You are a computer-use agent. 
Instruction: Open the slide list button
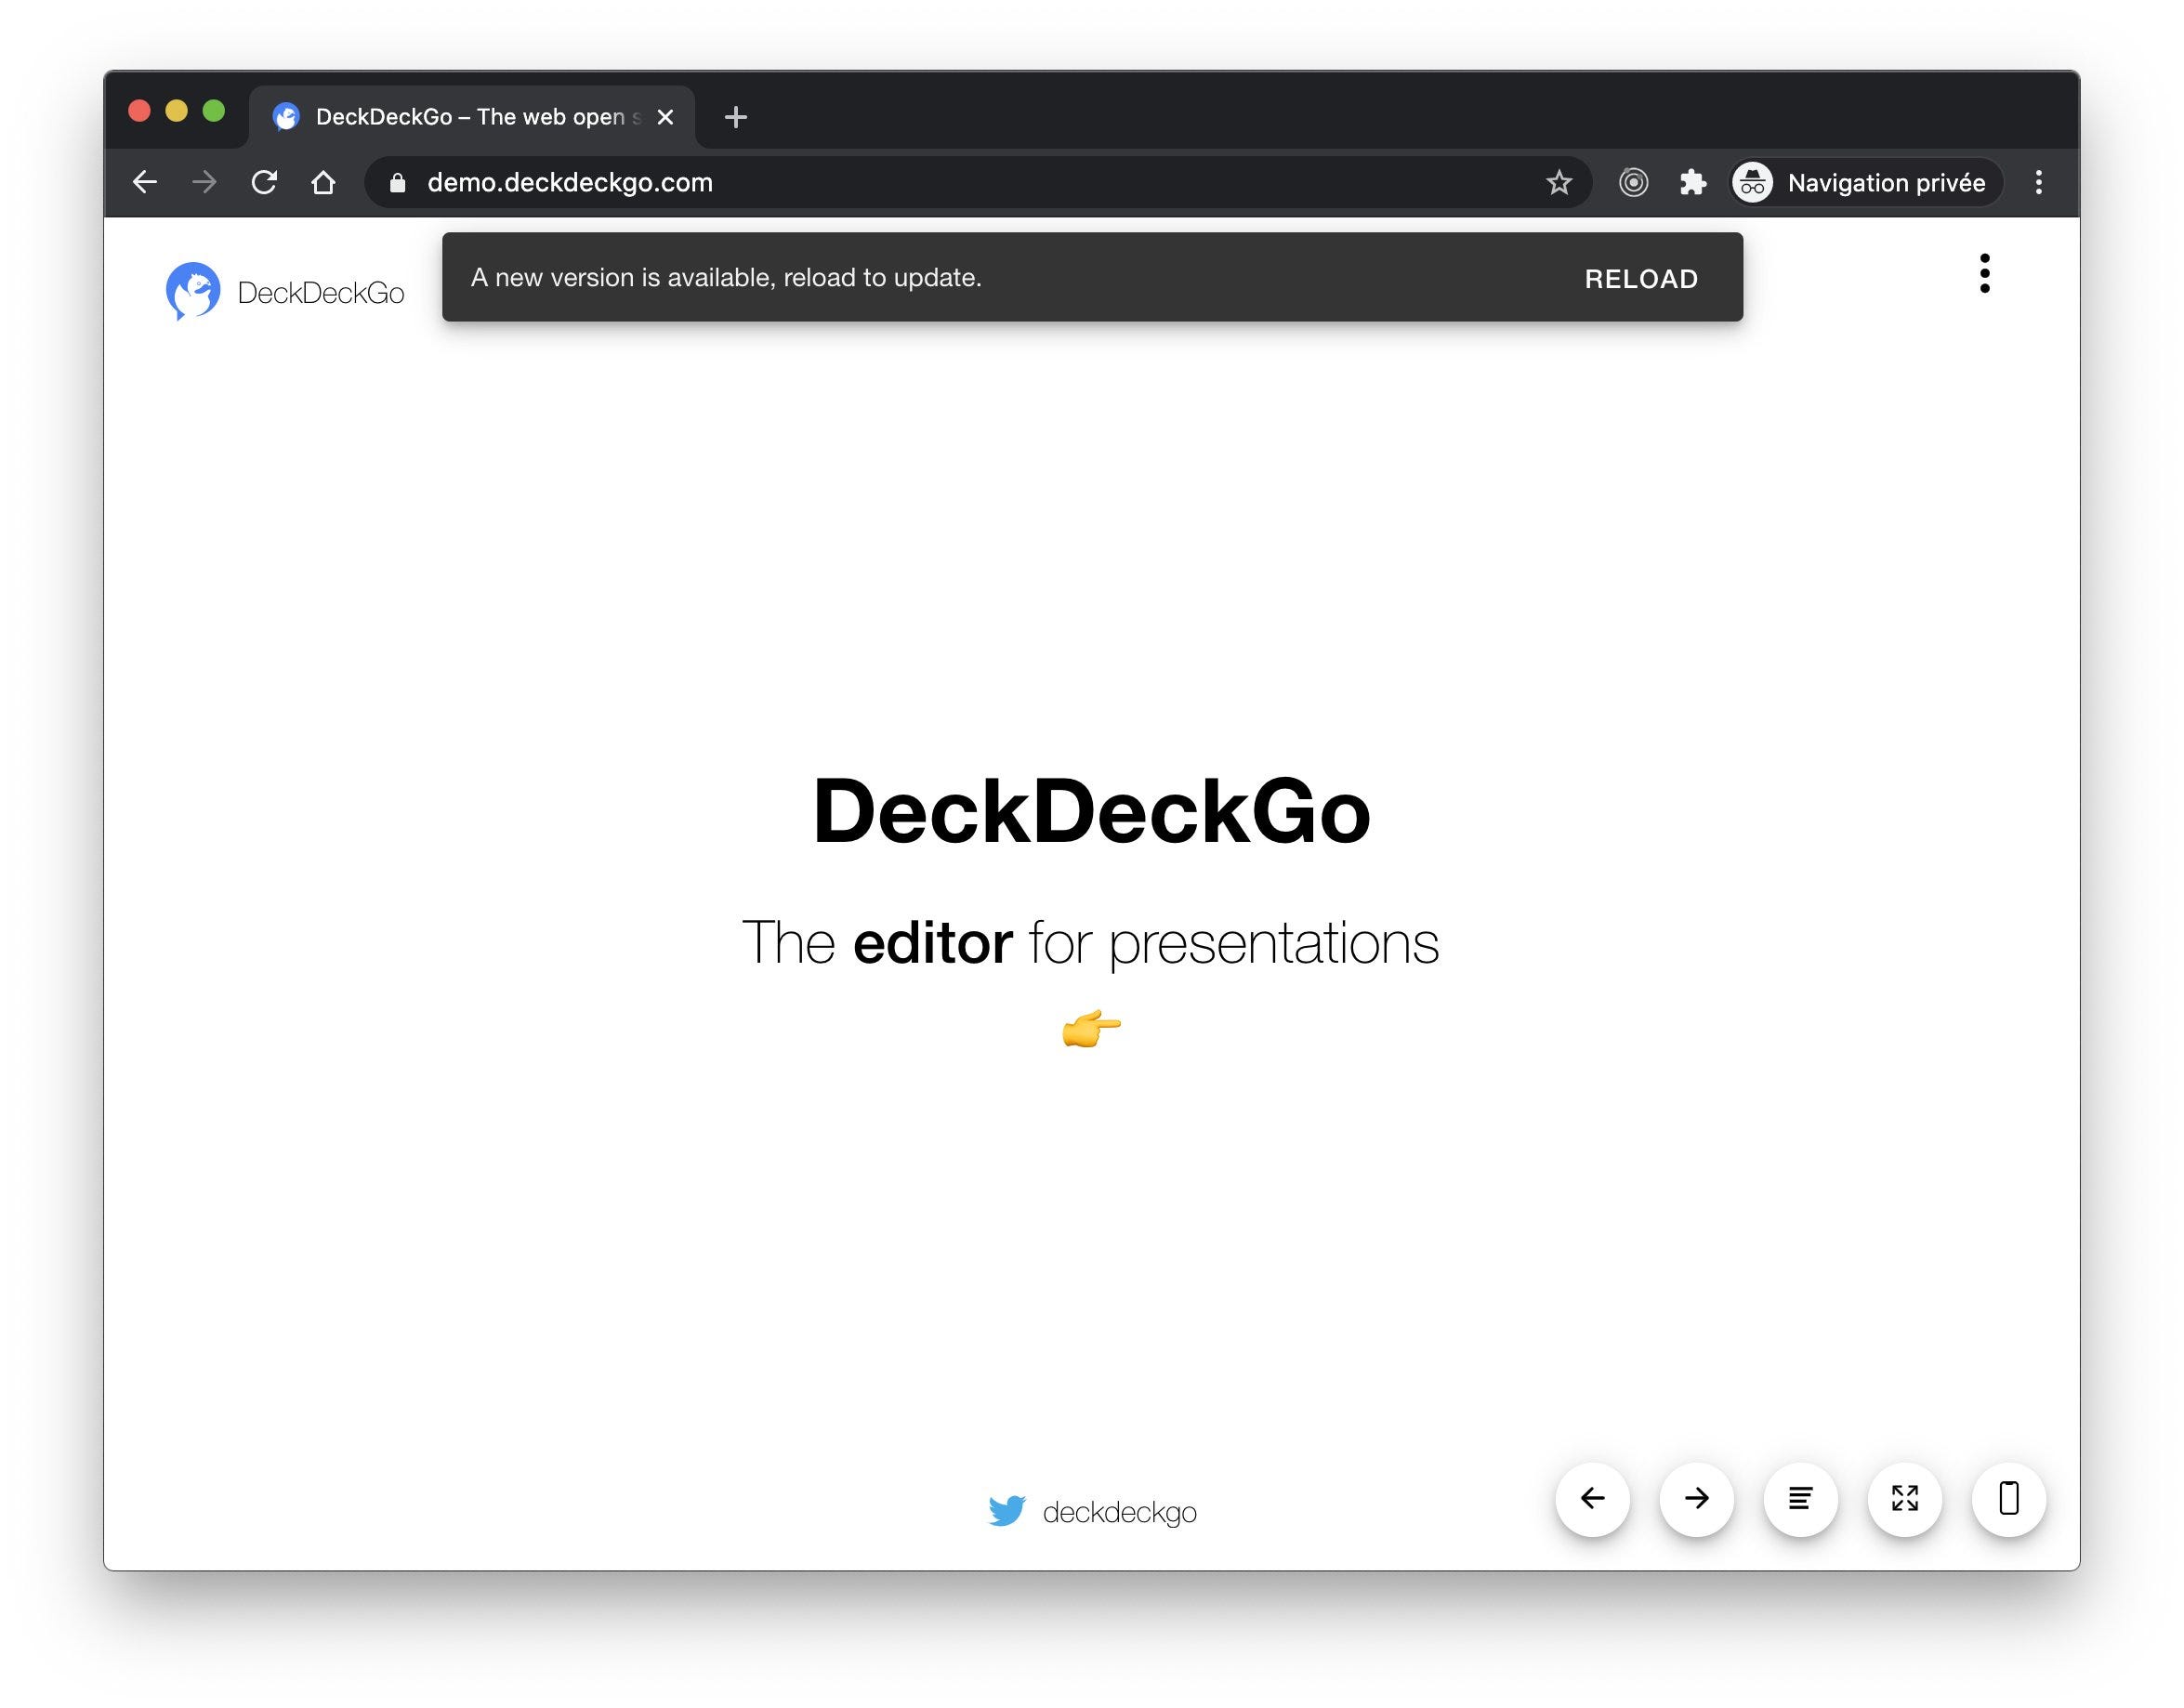pyautogui.click(x=1800, y=1498)
